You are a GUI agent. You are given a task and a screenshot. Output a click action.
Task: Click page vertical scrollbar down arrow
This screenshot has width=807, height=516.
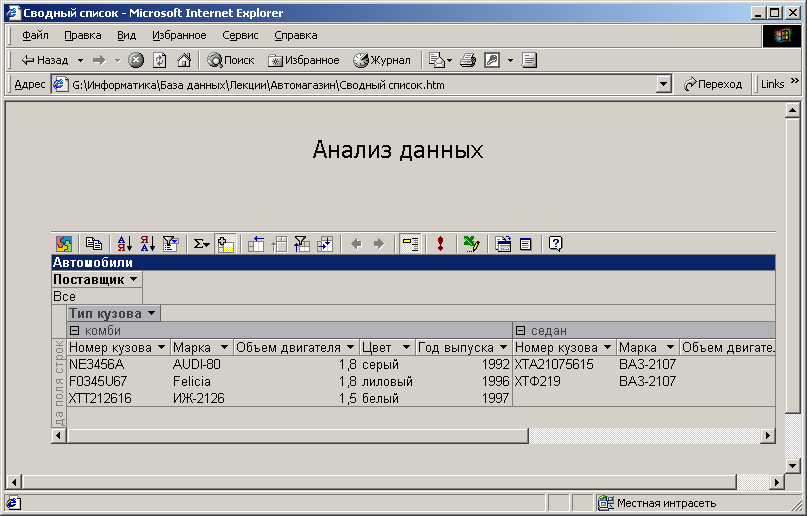(793, 466)
